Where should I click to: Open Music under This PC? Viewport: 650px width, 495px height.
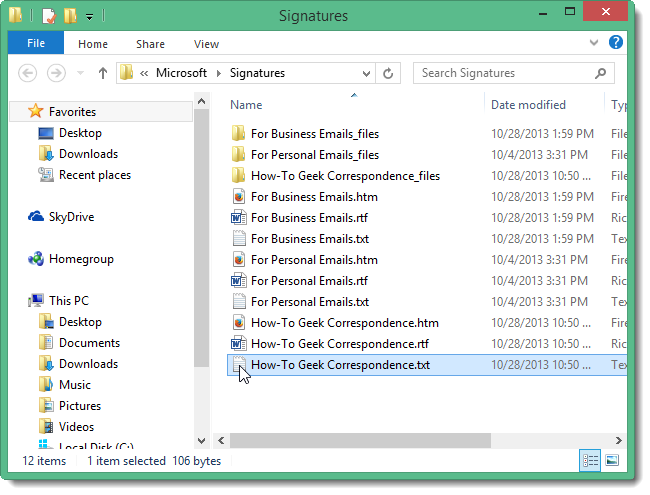pyautogui.click(x=75, y=385)
